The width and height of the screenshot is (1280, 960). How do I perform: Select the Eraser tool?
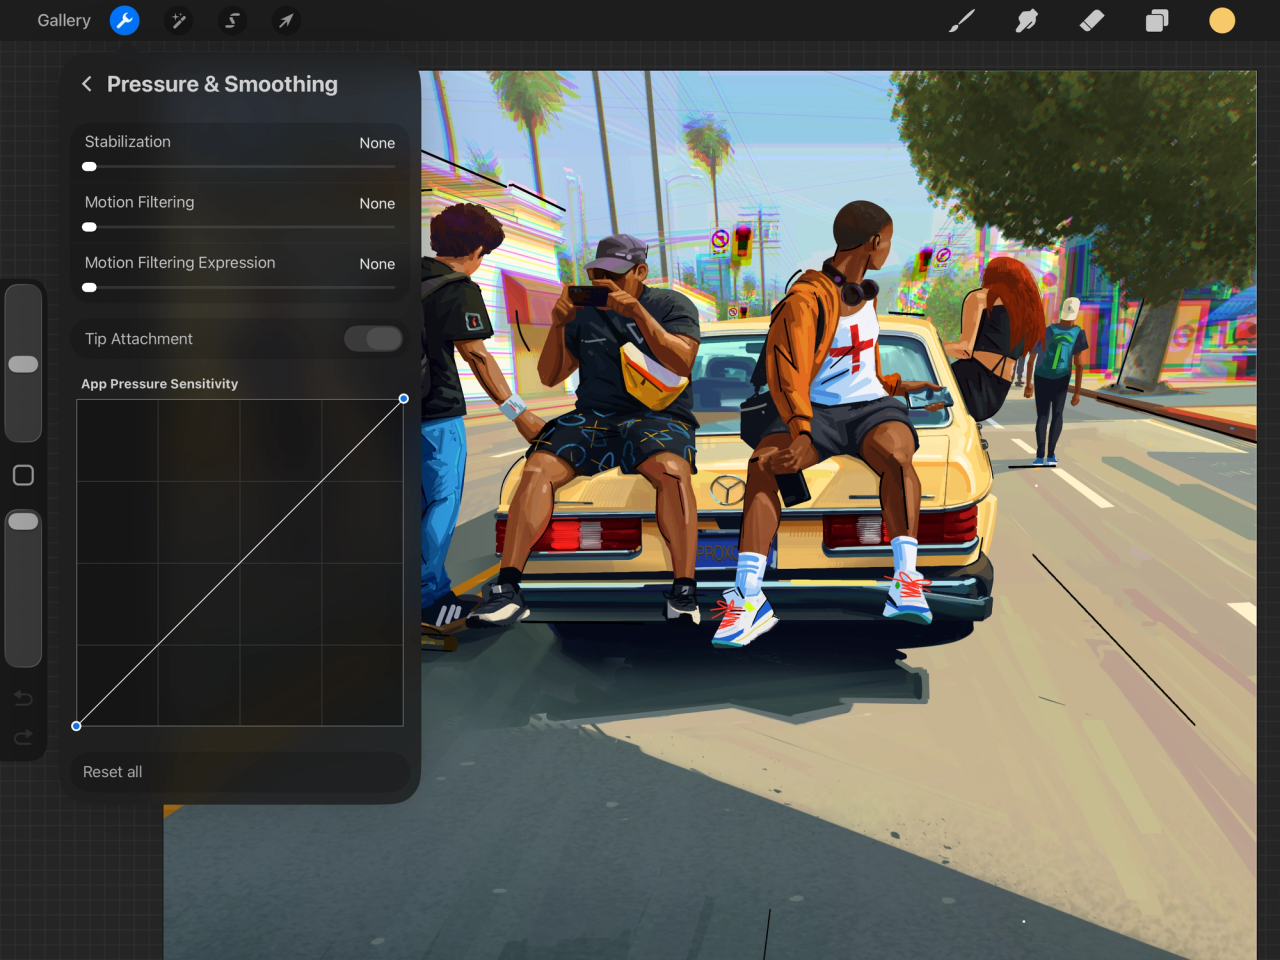pyautogui.click(x=1092, y=20)
